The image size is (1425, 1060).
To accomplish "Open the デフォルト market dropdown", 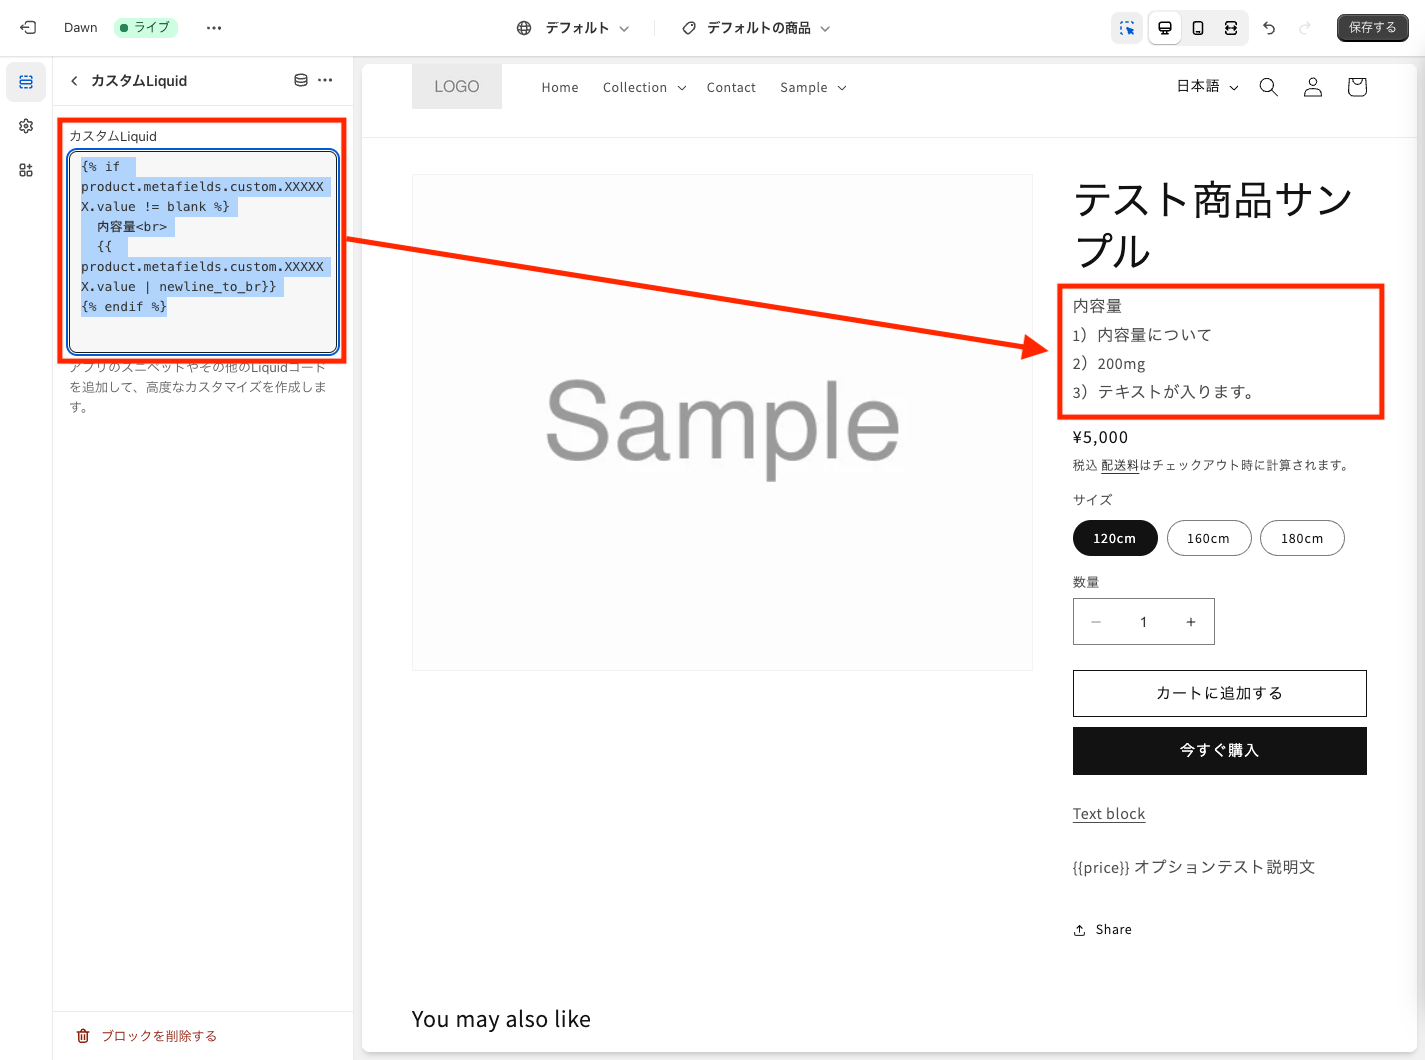I will tap(573, 28).
